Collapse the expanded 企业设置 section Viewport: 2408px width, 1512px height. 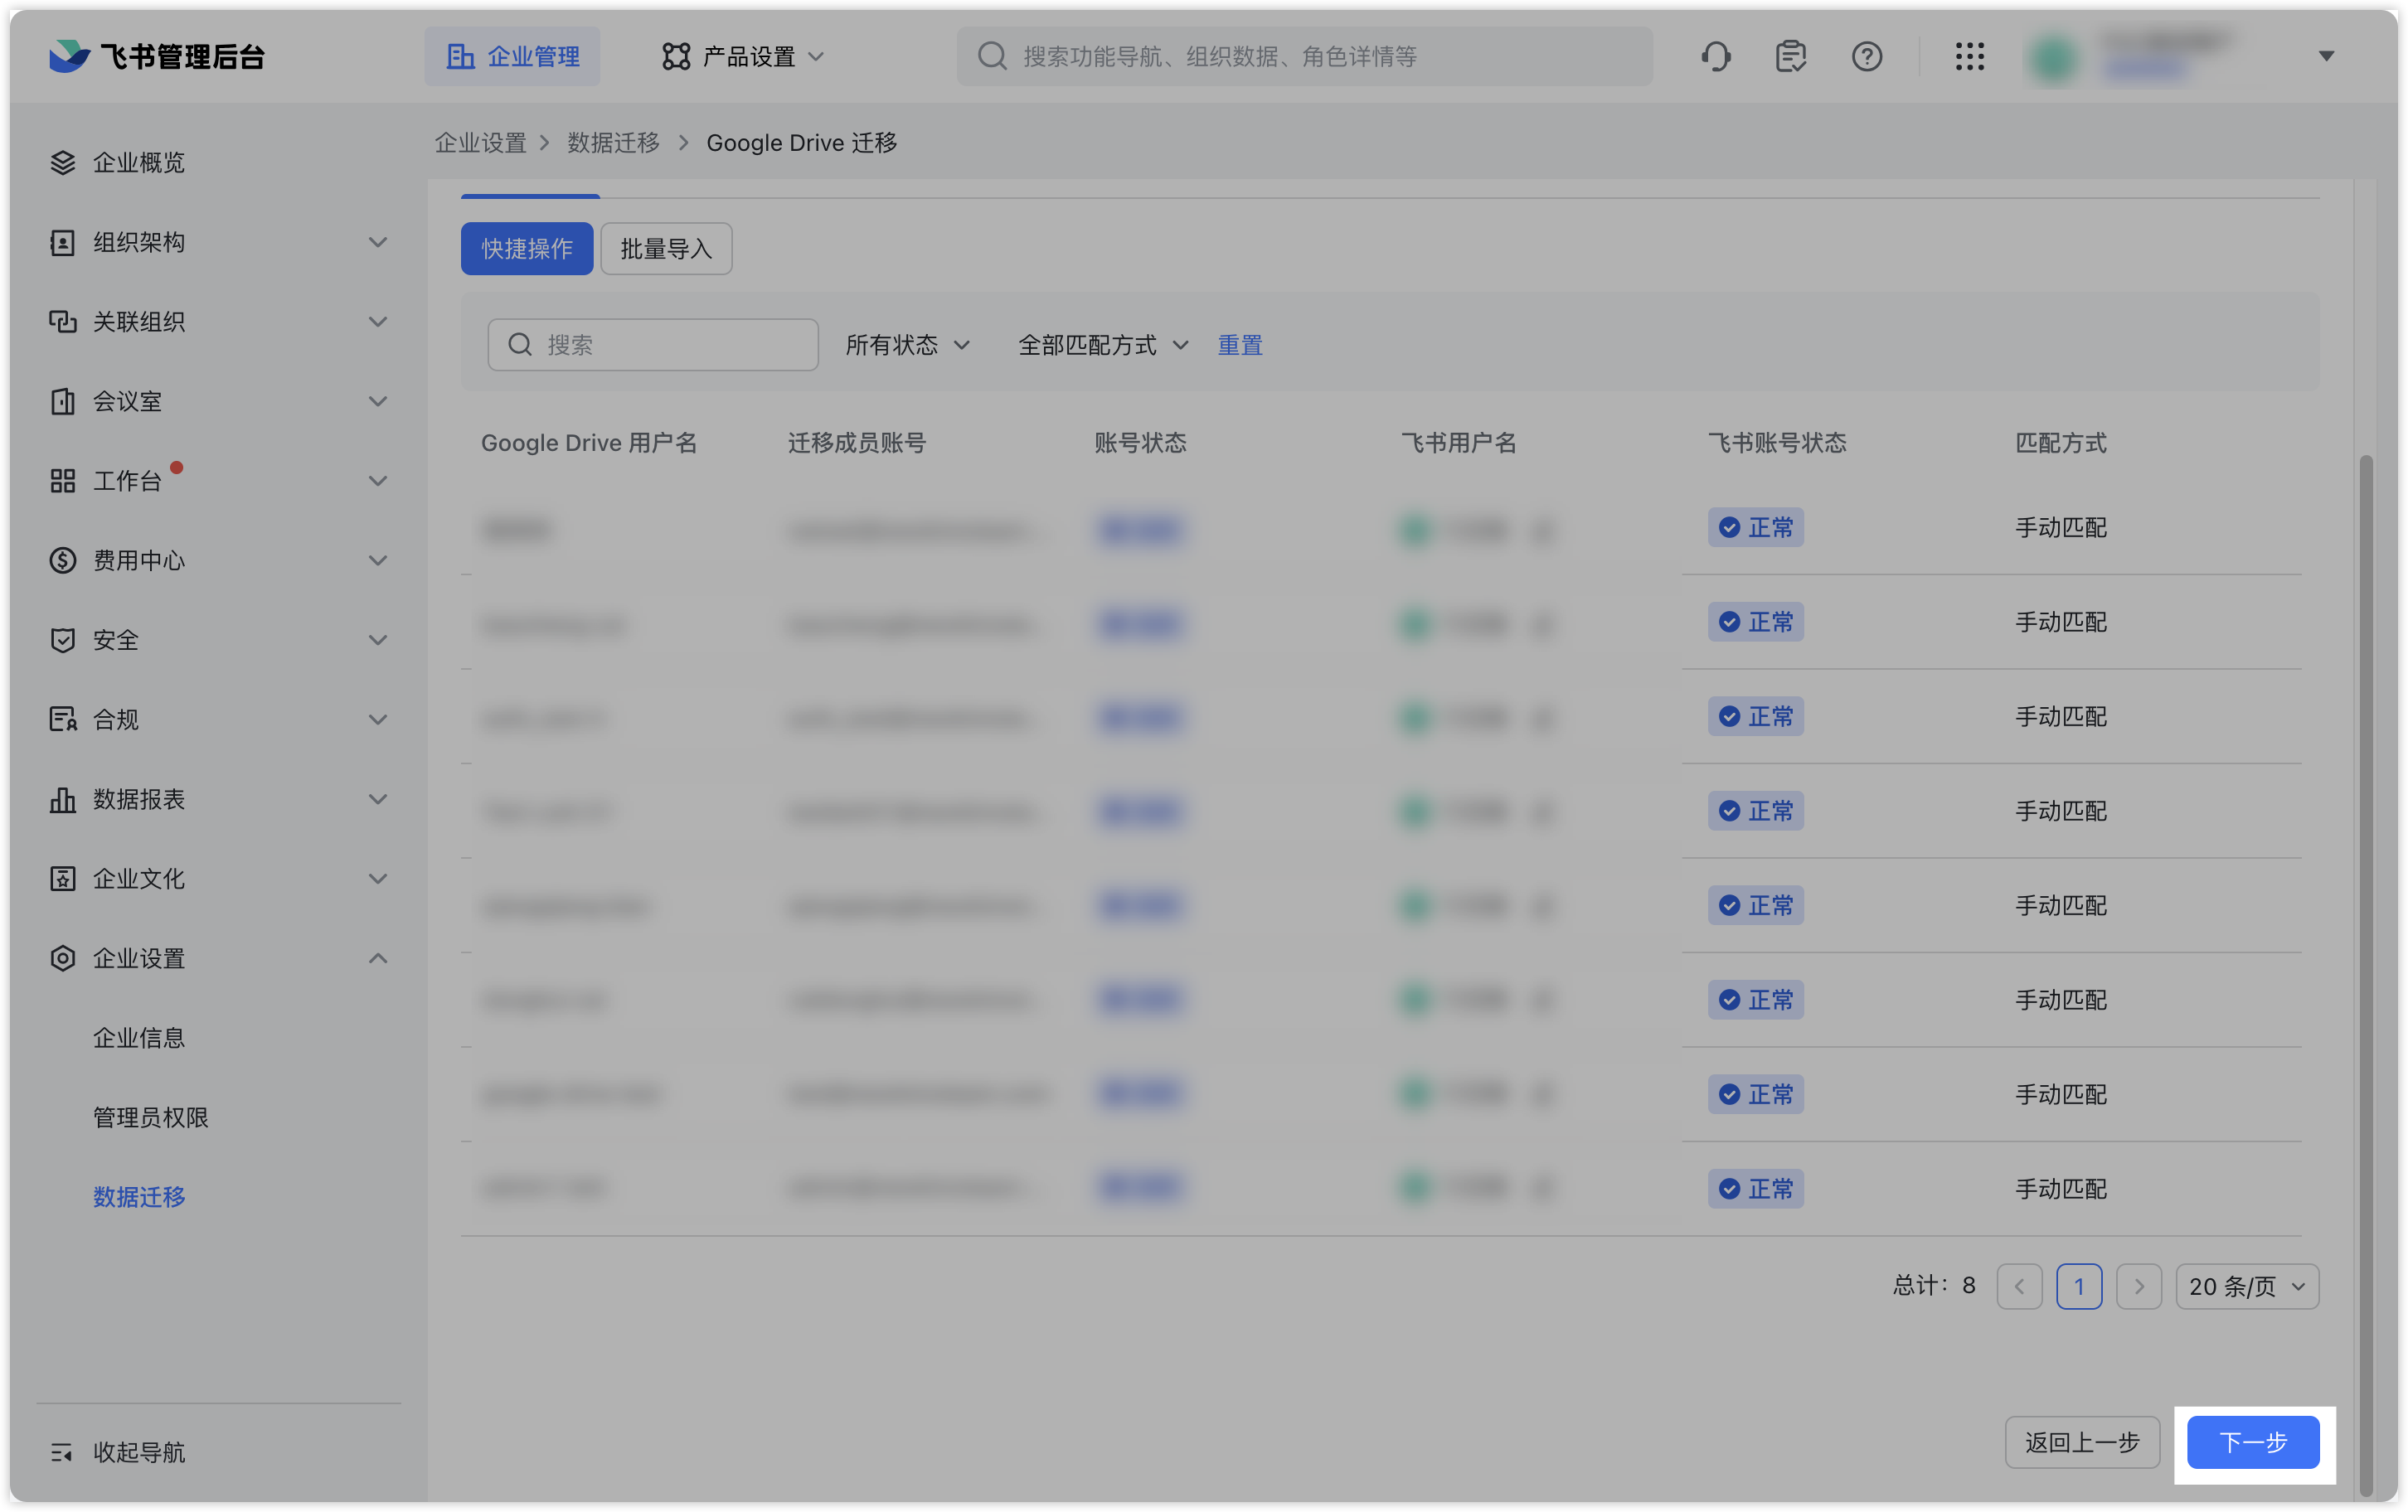tap(378, 958)
